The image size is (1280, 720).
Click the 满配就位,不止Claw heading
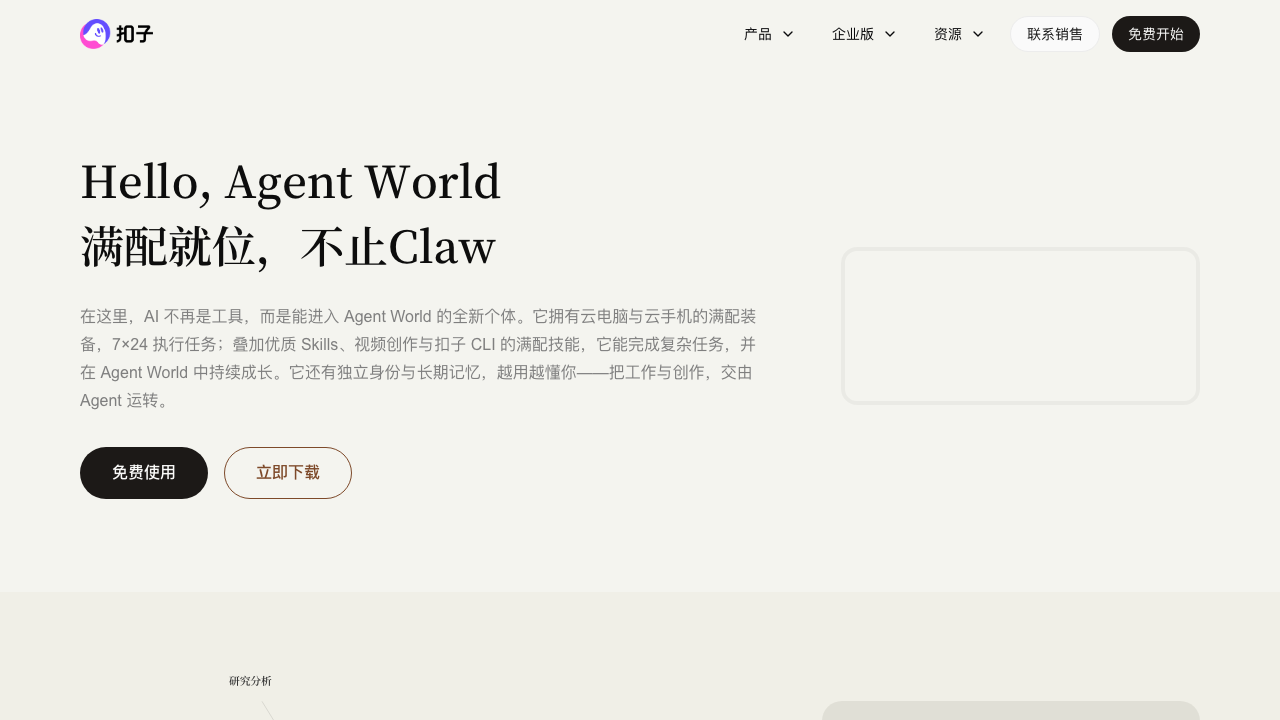[288, 248]
